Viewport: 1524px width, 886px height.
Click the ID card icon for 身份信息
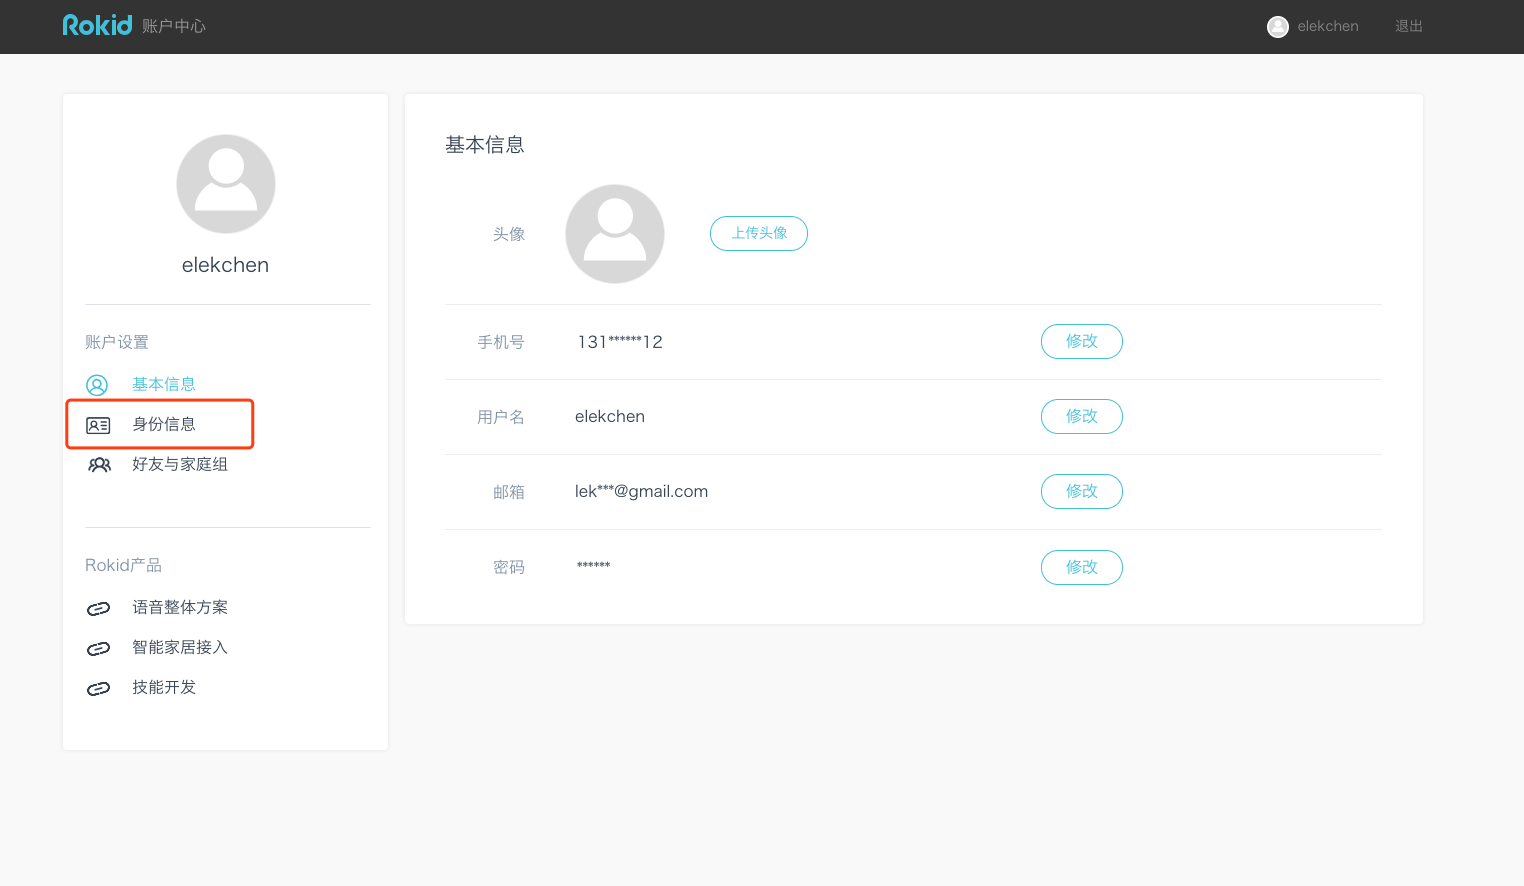[x=98, y=425]
